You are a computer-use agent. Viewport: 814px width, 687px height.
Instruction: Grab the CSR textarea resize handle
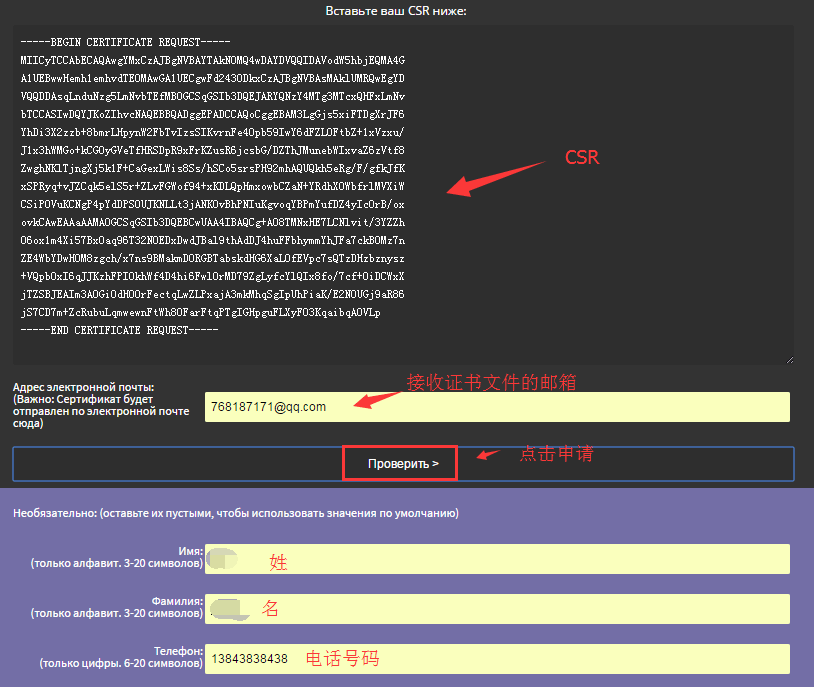pyautogui.click(x=789, y=359)
